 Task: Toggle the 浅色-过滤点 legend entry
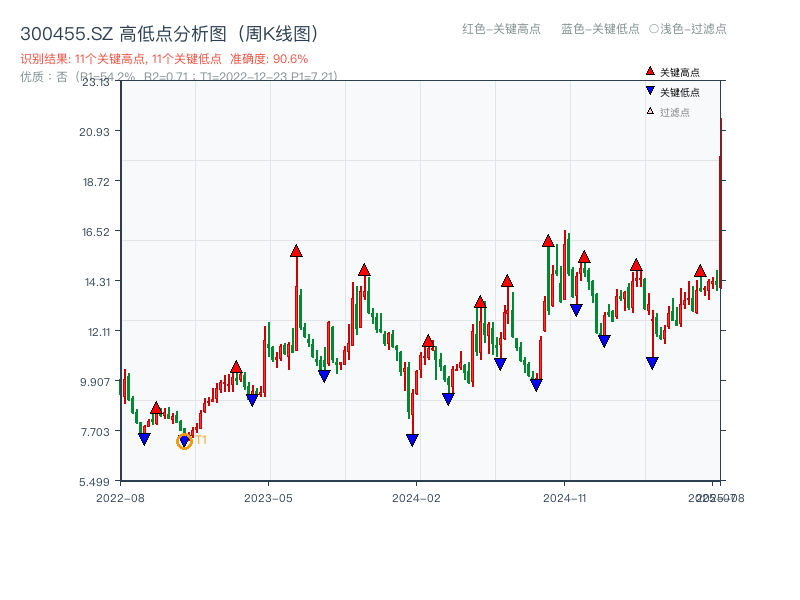688,29
